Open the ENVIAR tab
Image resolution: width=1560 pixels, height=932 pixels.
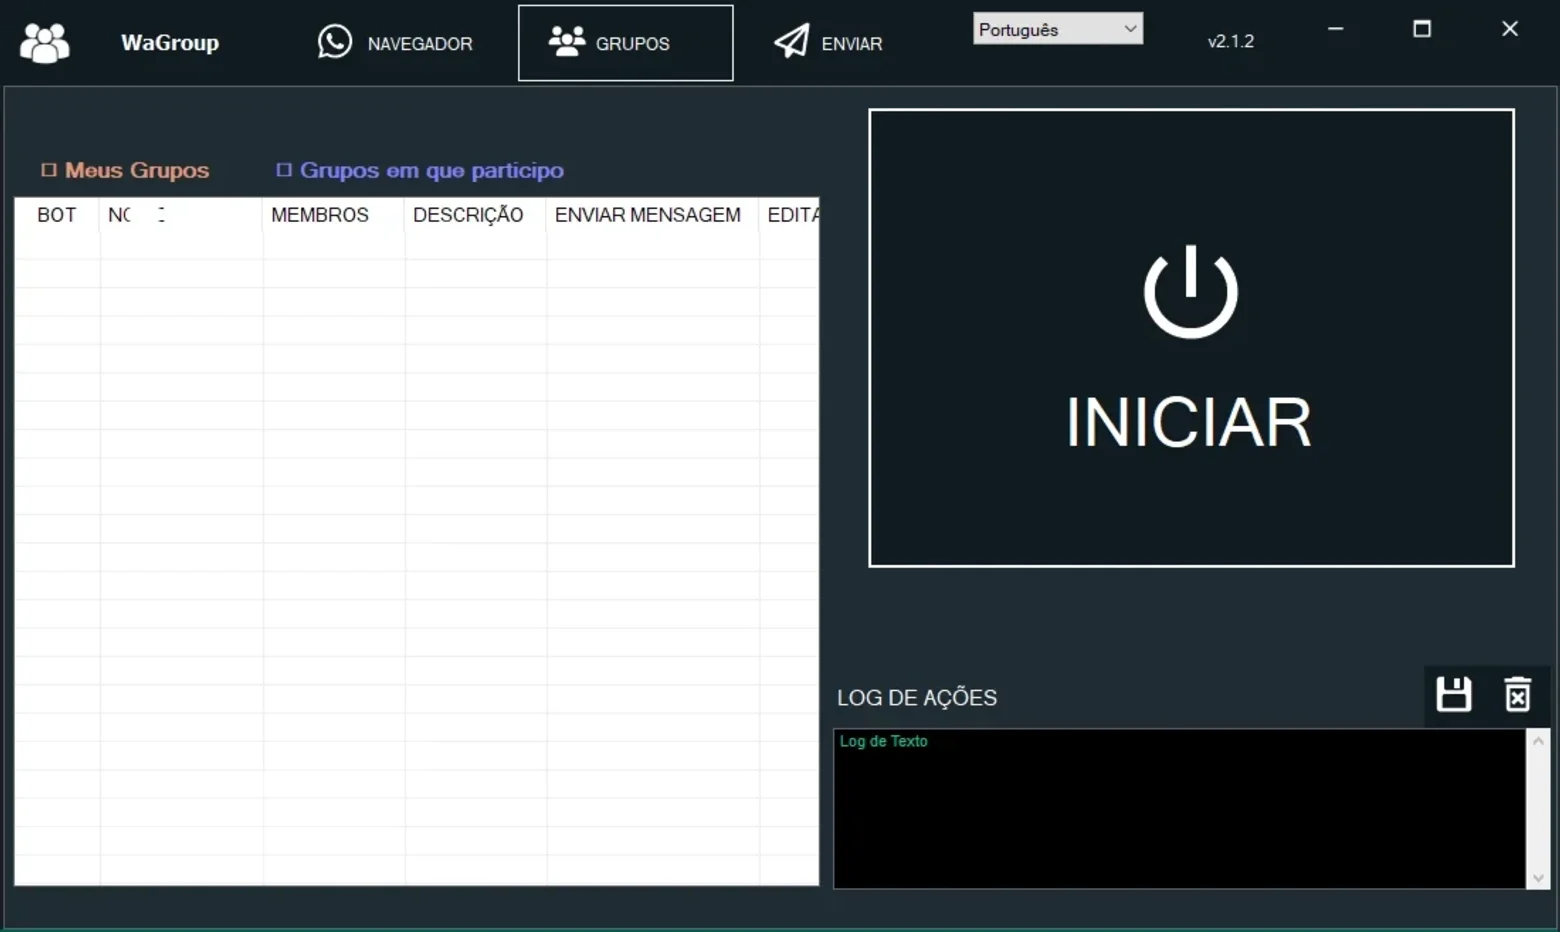click(828, 43)
